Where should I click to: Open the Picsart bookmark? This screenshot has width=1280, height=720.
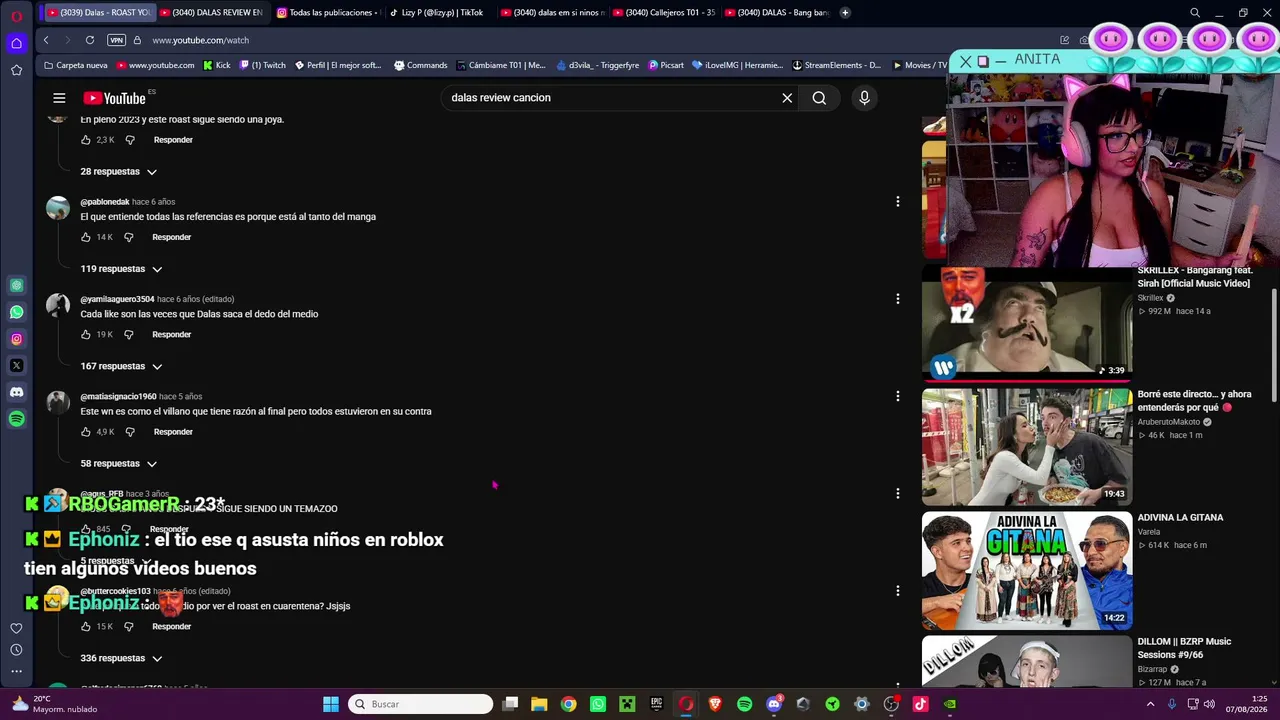[x=666, y=65]
